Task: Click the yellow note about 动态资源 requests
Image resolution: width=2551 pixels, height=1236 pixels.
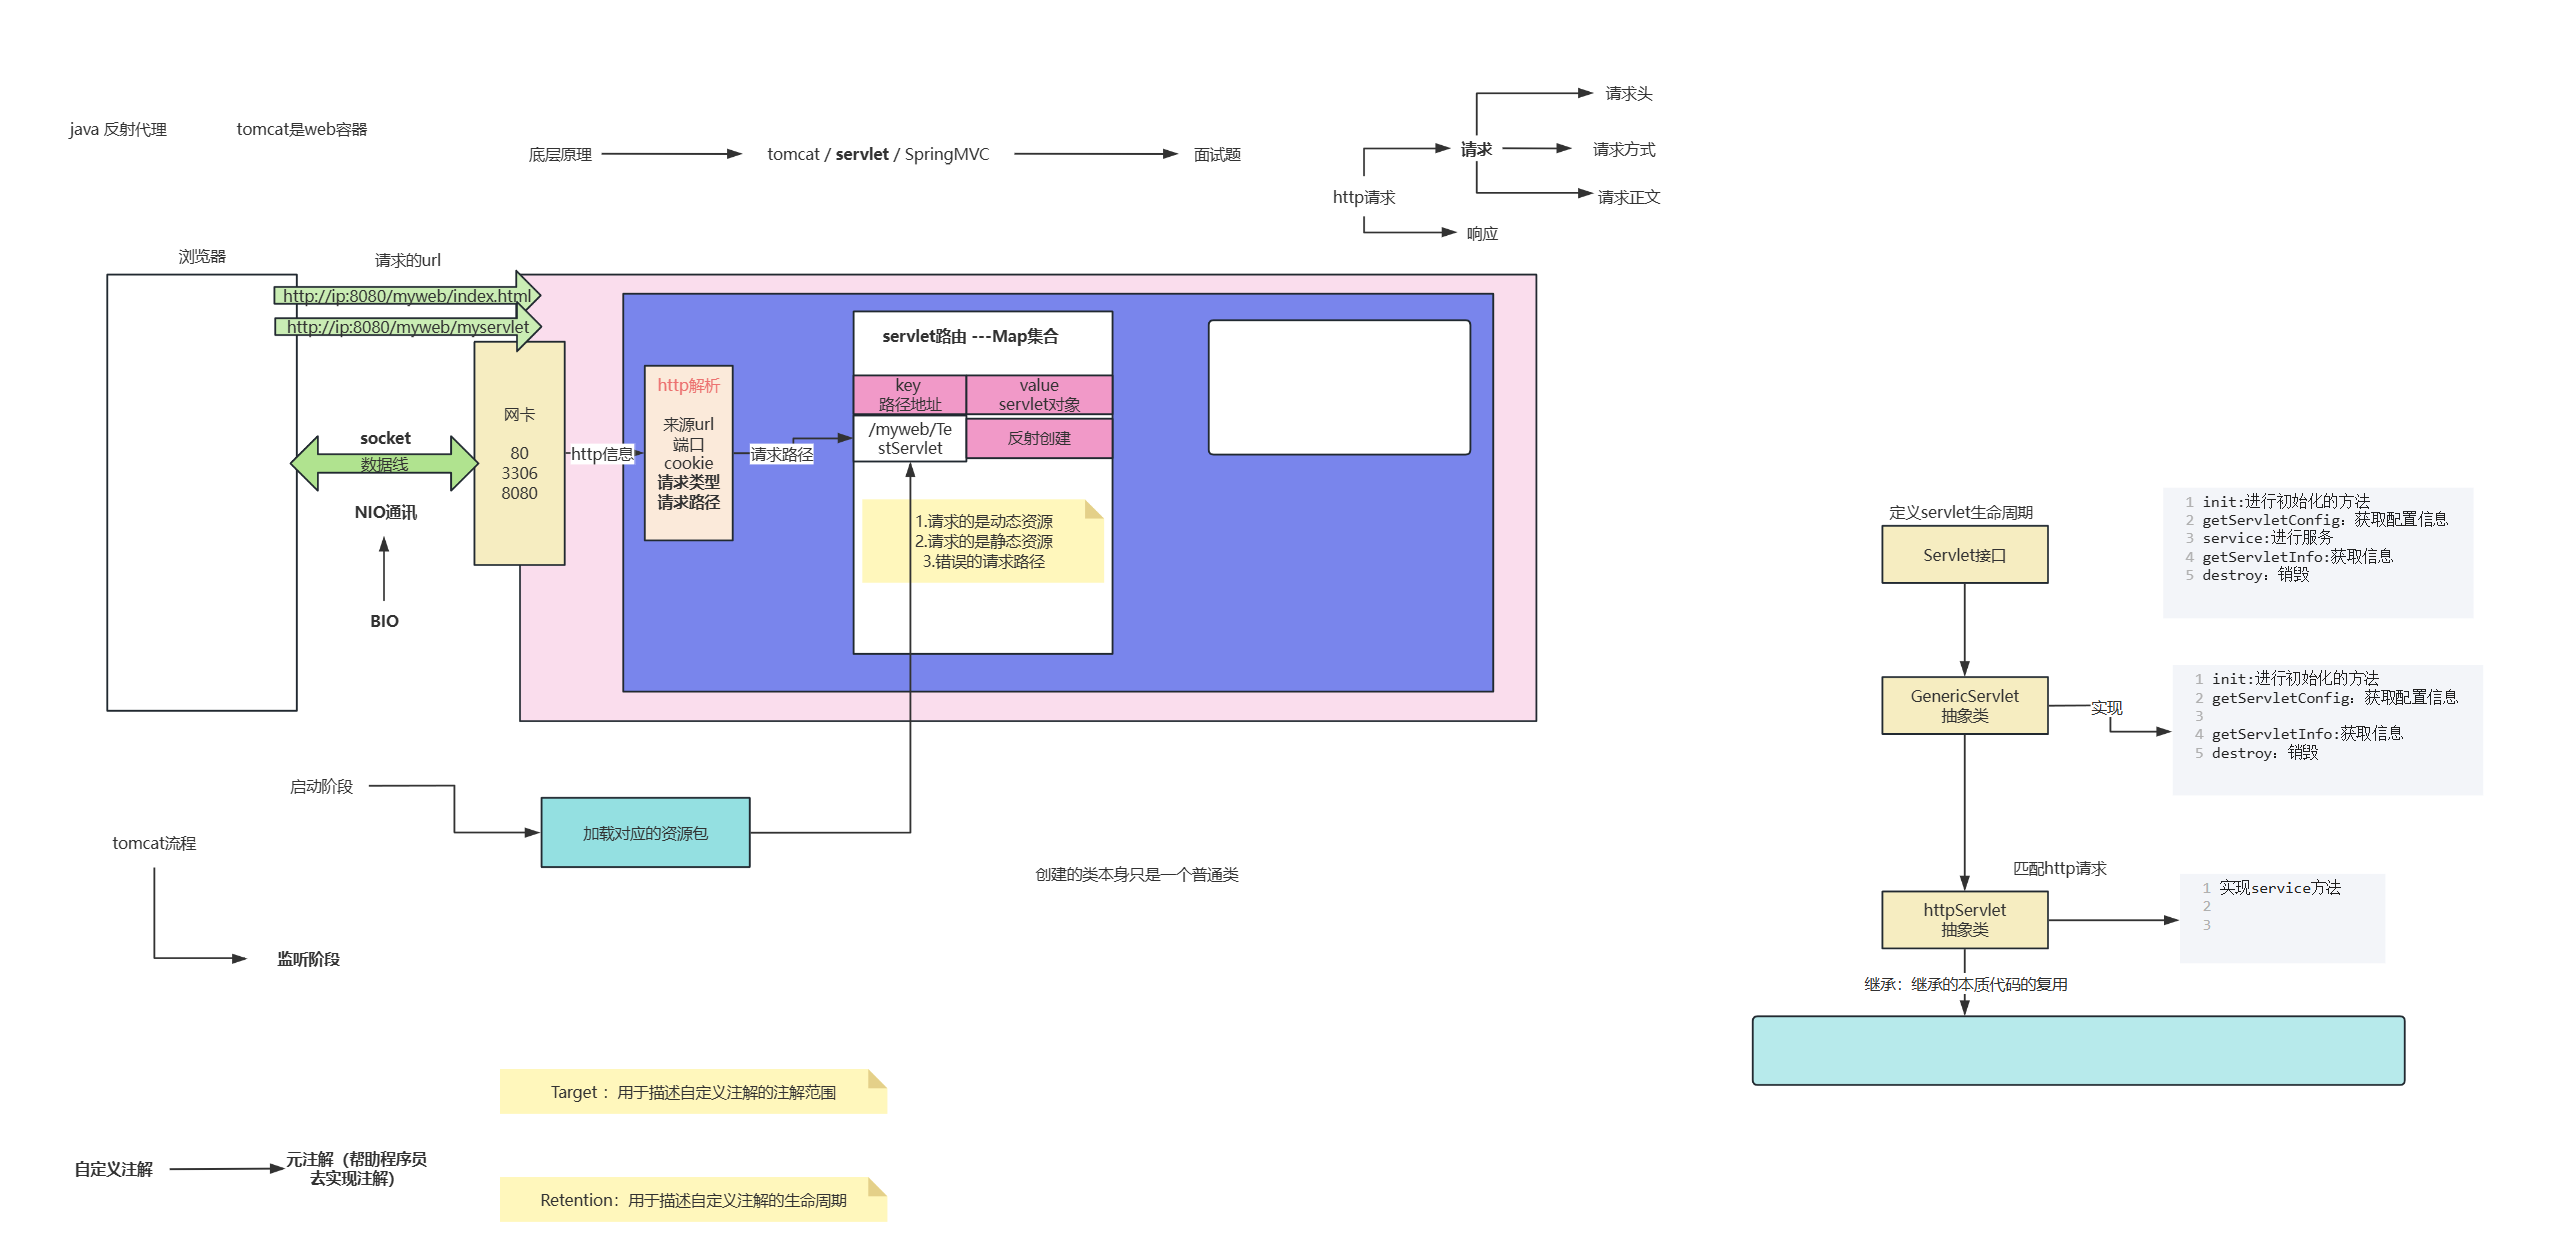Action: click(x=983, y=541)
